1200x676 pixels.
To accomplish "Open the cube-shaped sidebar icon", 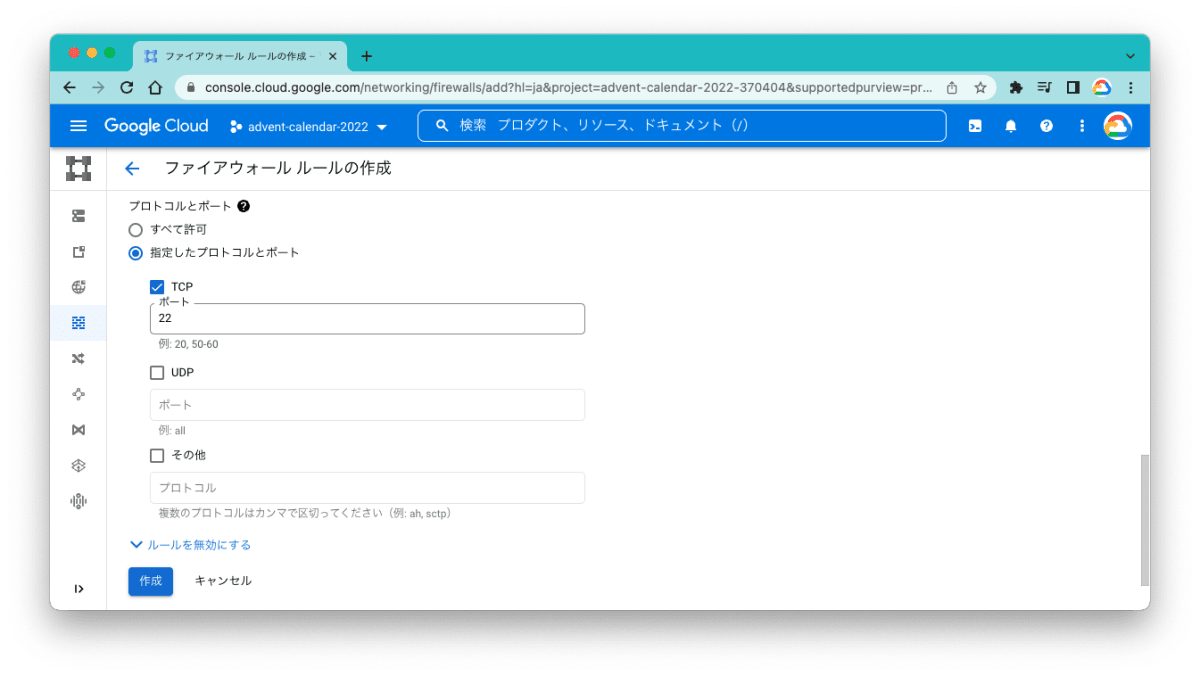I will (78, 465).
